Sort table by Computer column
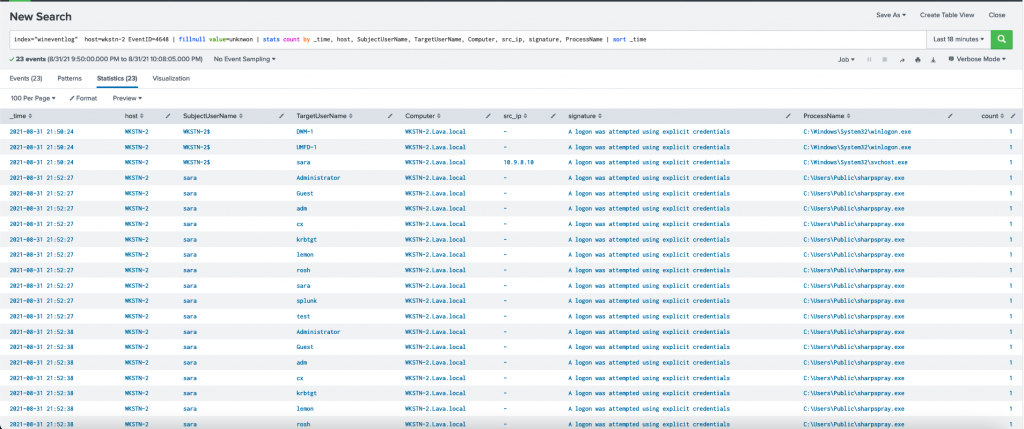Image resolution: width=1024 pixels, height=429 pixels. [421, 116]
